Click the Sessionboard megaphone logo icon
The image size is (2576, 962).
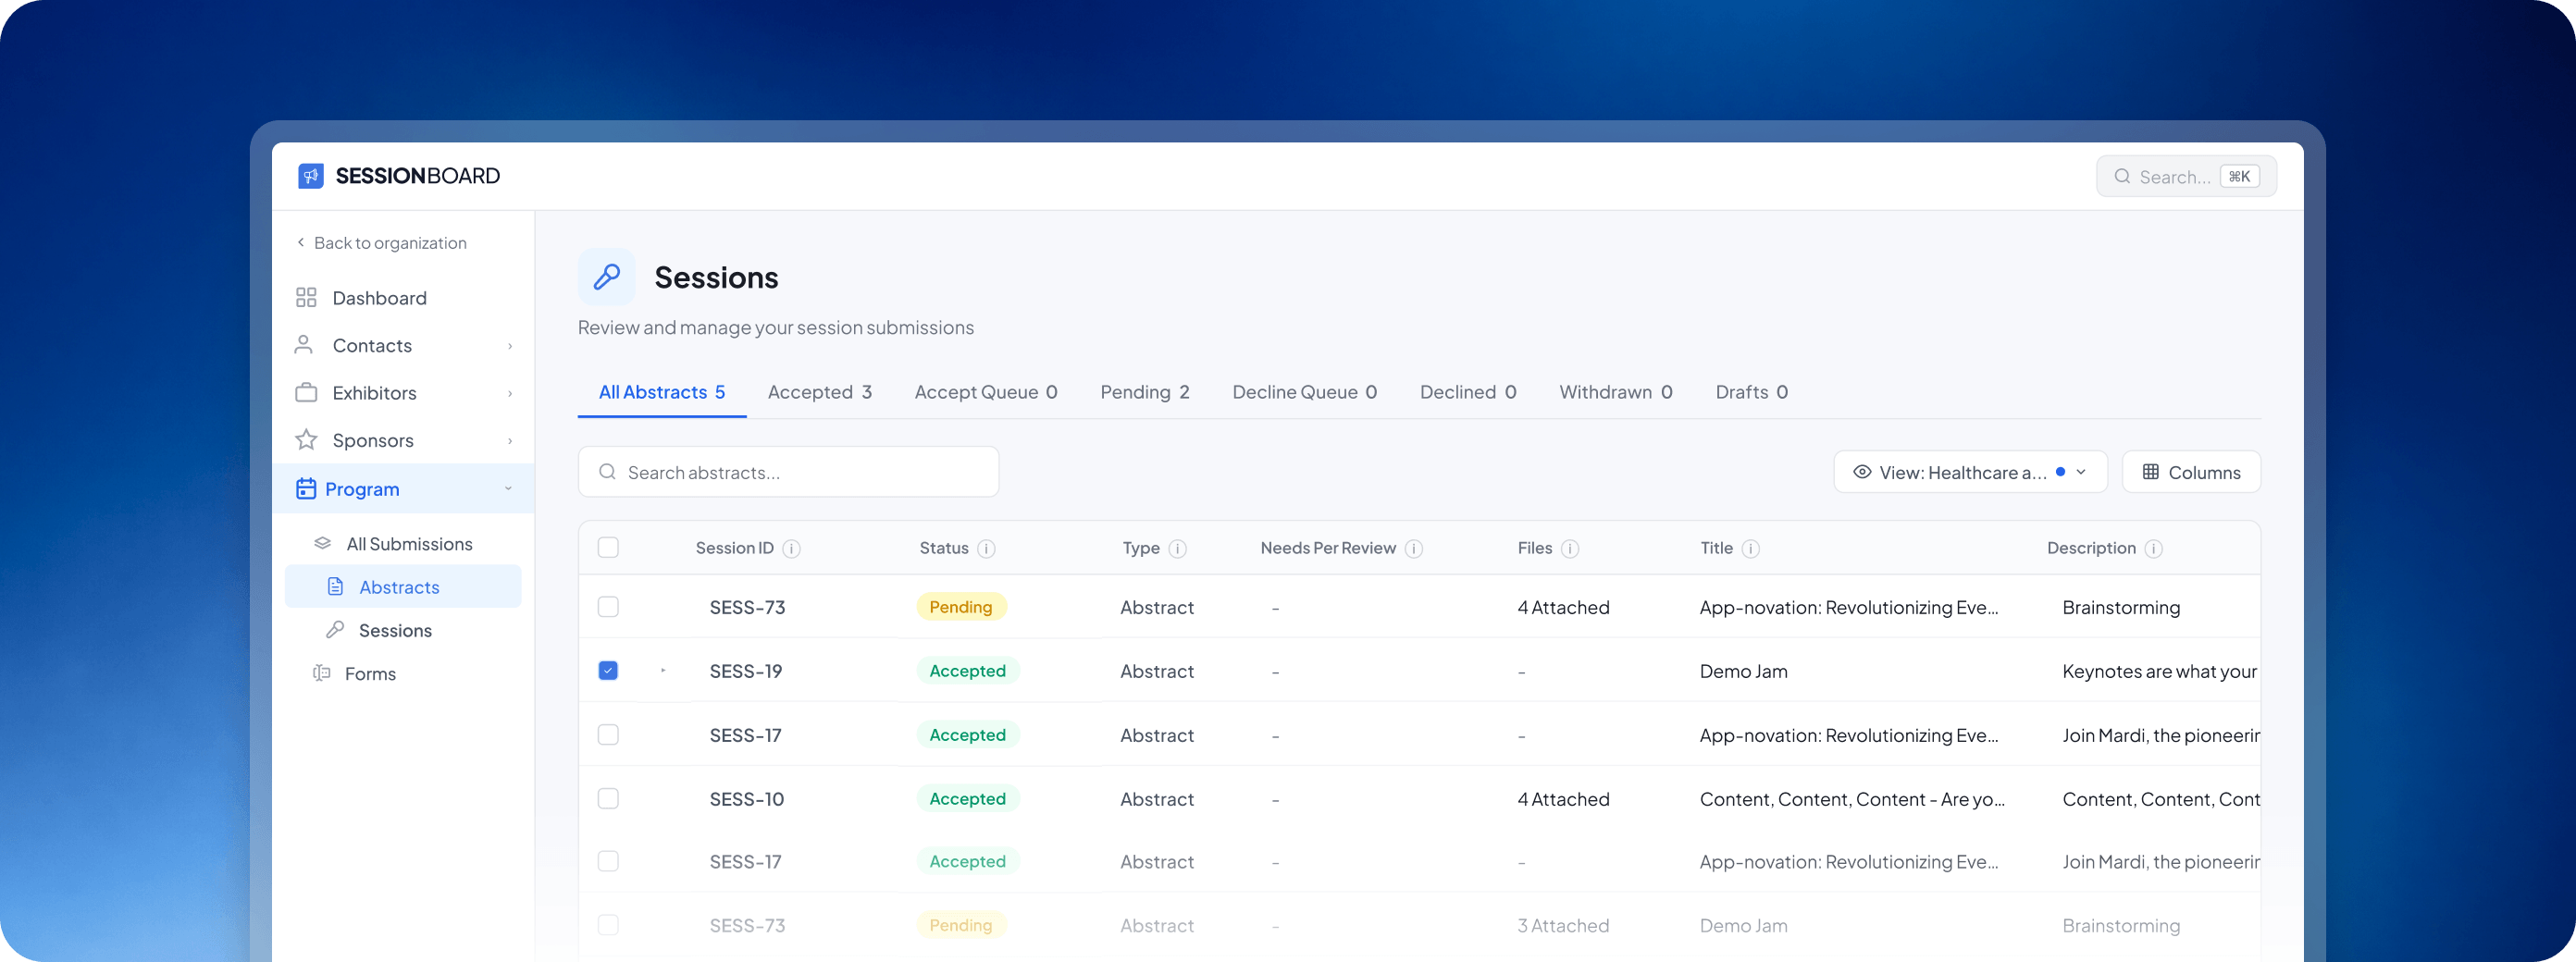pyautogui.click(x=311, y=176)
